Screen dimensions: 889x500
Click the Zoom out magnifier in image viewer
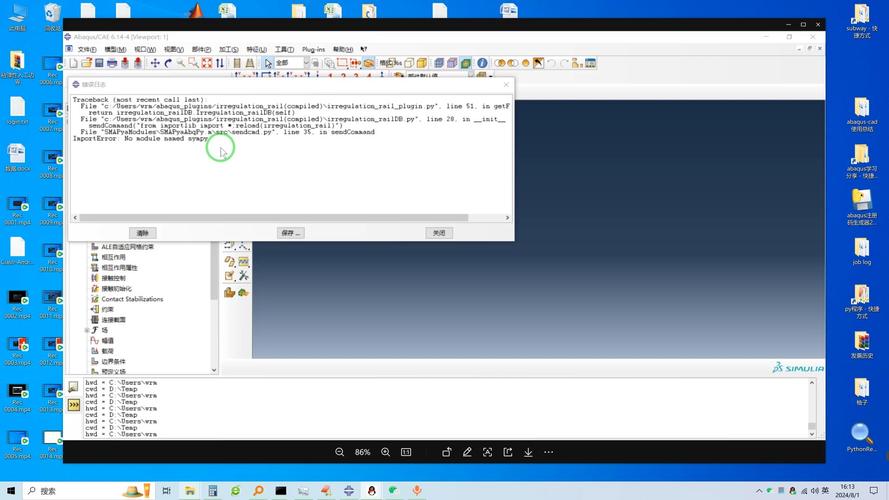click(340, 452)
